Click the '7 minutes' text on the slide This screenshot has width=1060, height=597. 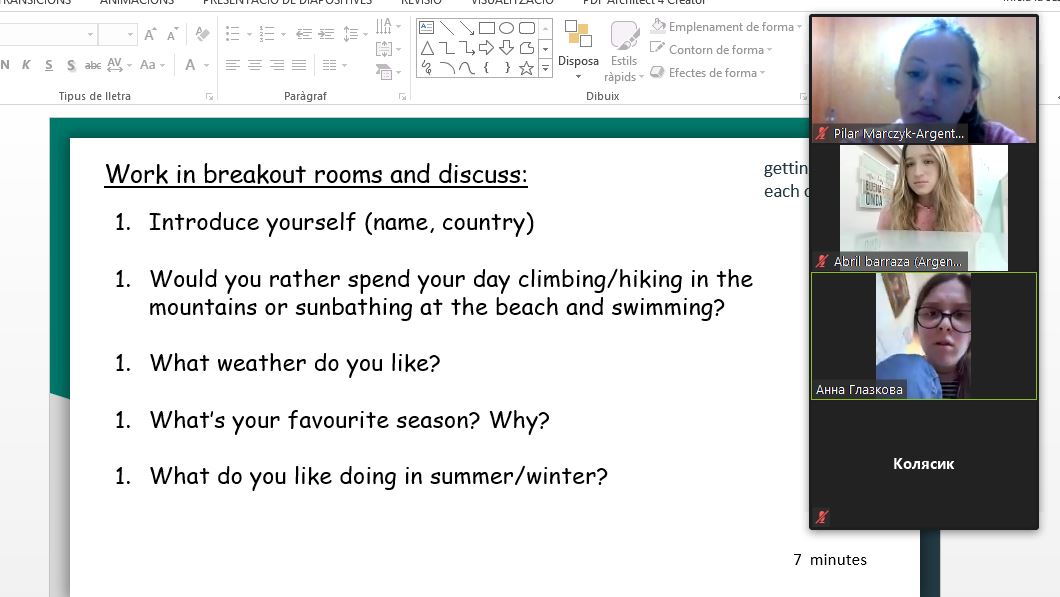(830, 560)
